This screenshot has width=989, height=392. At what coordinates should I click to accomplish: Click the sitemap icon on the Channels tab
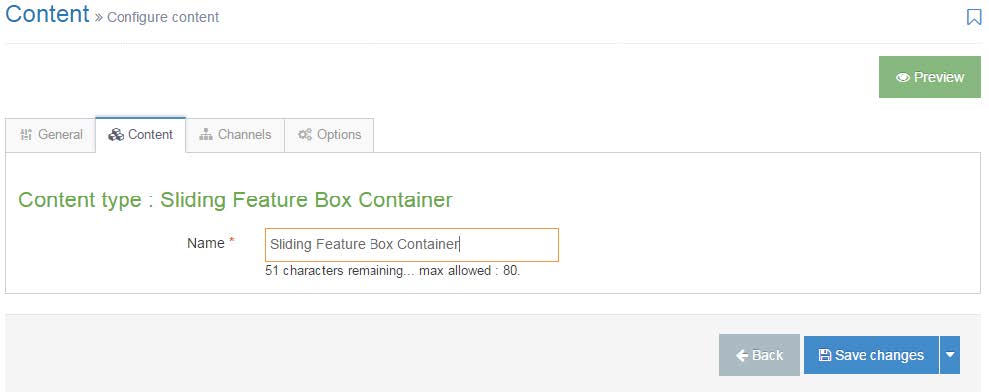point(206,134)
